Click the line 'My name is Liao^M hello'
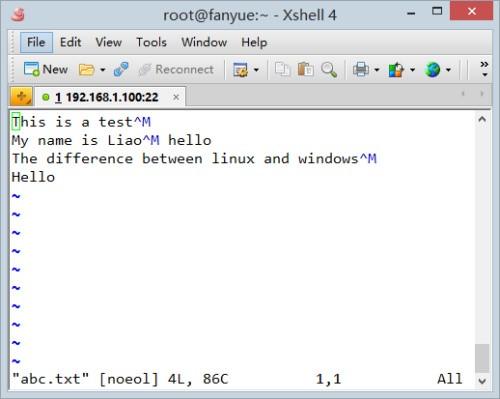The width and height of the screenshot is (500, 399). (x=112, y=140)
